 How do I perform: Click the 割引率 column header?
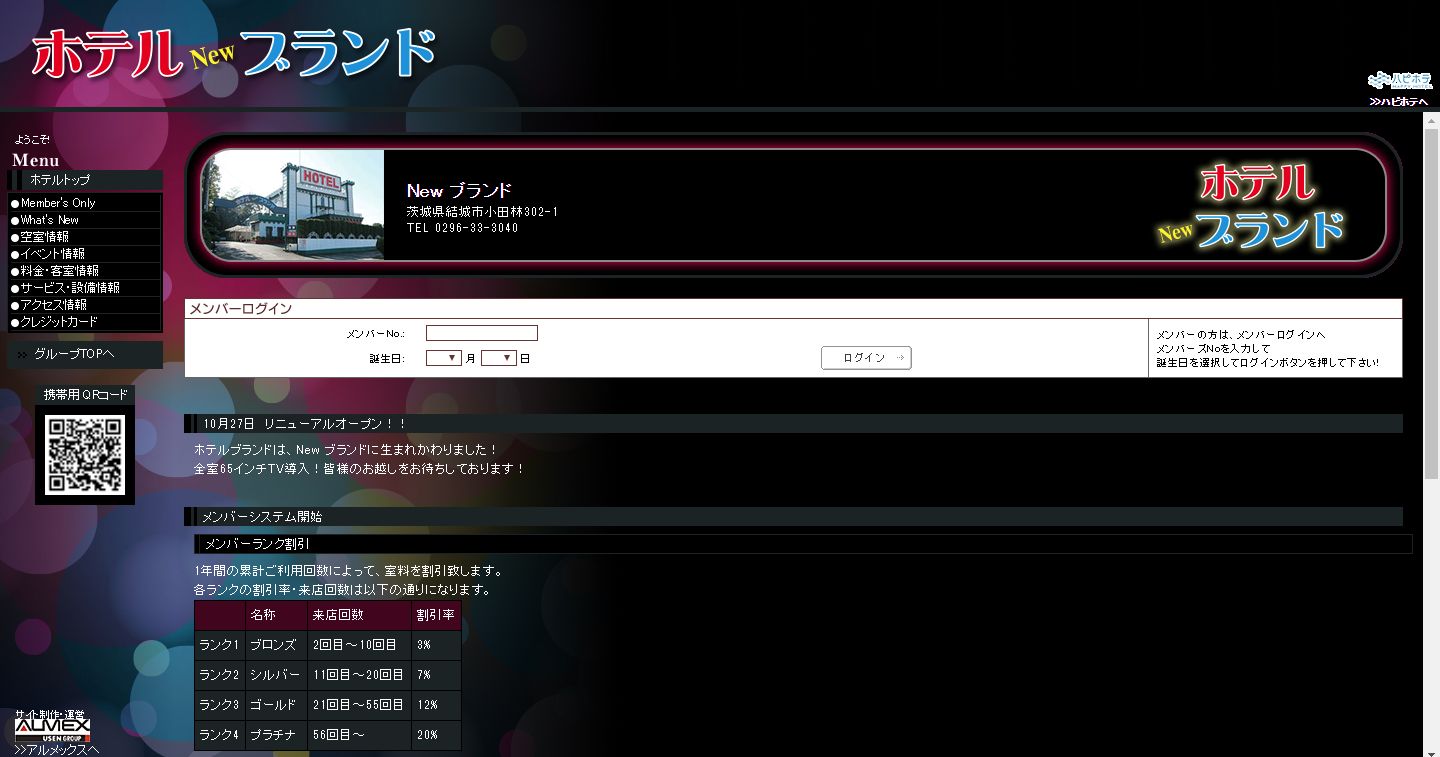(436, 615)
